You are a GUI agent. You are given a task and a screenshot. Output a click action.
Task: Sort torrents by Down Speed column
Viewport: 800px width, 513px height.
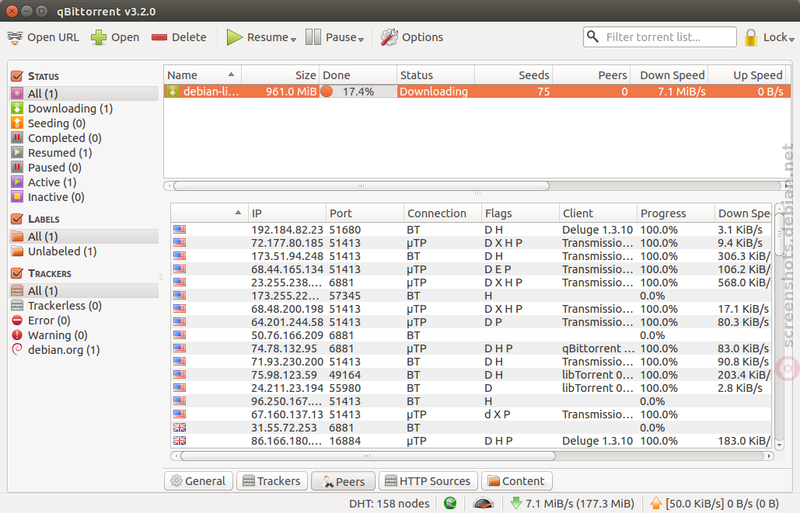point(669,75)
